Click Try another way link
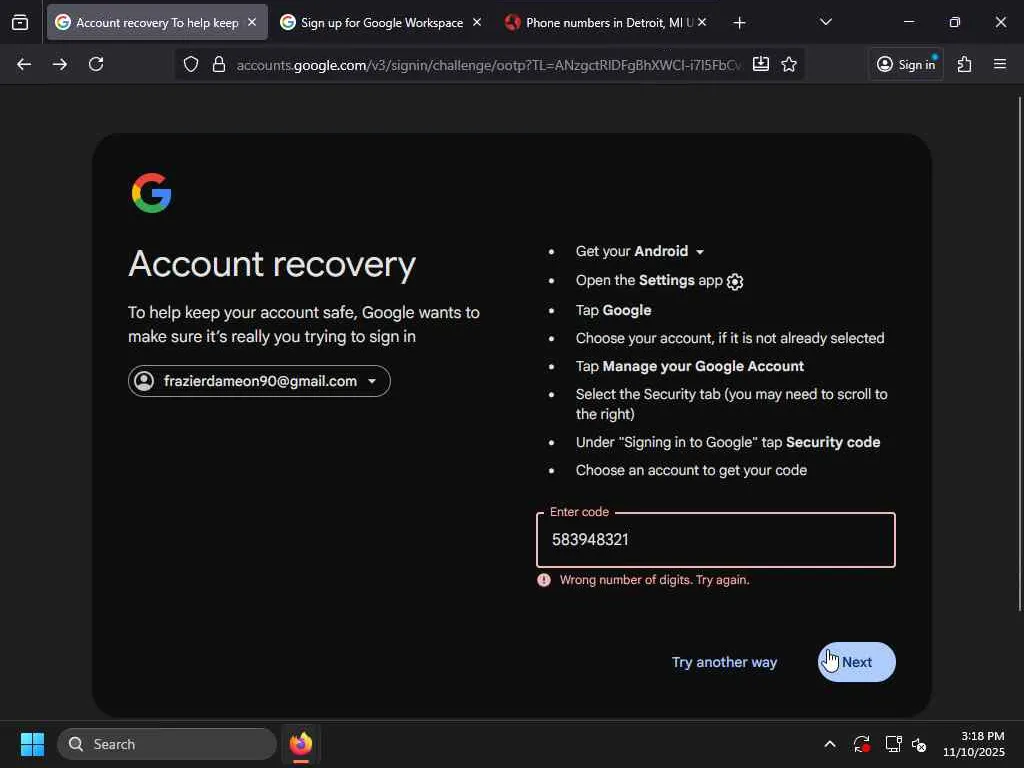This screenshot has width=1024, height=768. (724, 662)
